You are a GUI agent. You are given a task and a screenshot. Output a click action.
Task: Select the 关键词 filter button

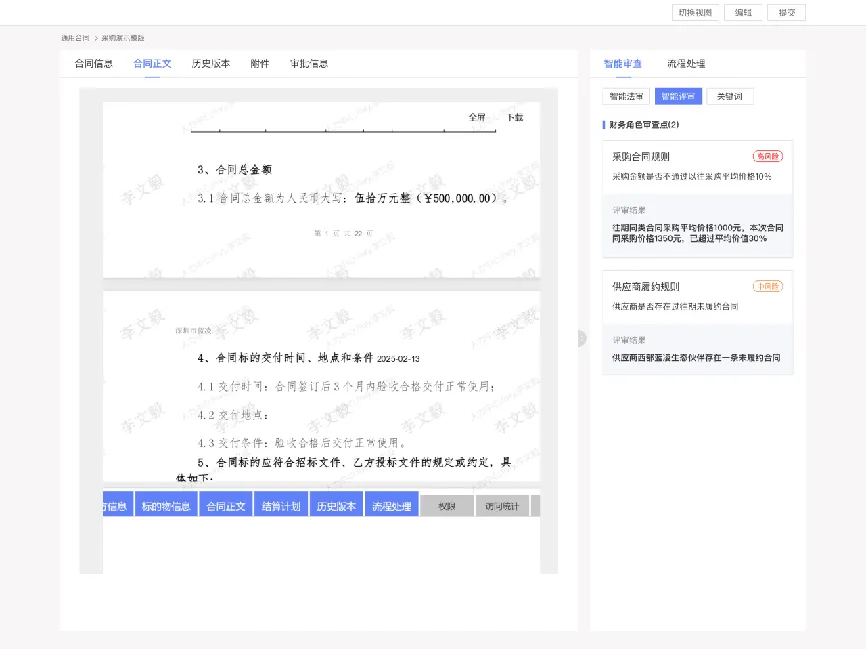(x=729, y=96)
